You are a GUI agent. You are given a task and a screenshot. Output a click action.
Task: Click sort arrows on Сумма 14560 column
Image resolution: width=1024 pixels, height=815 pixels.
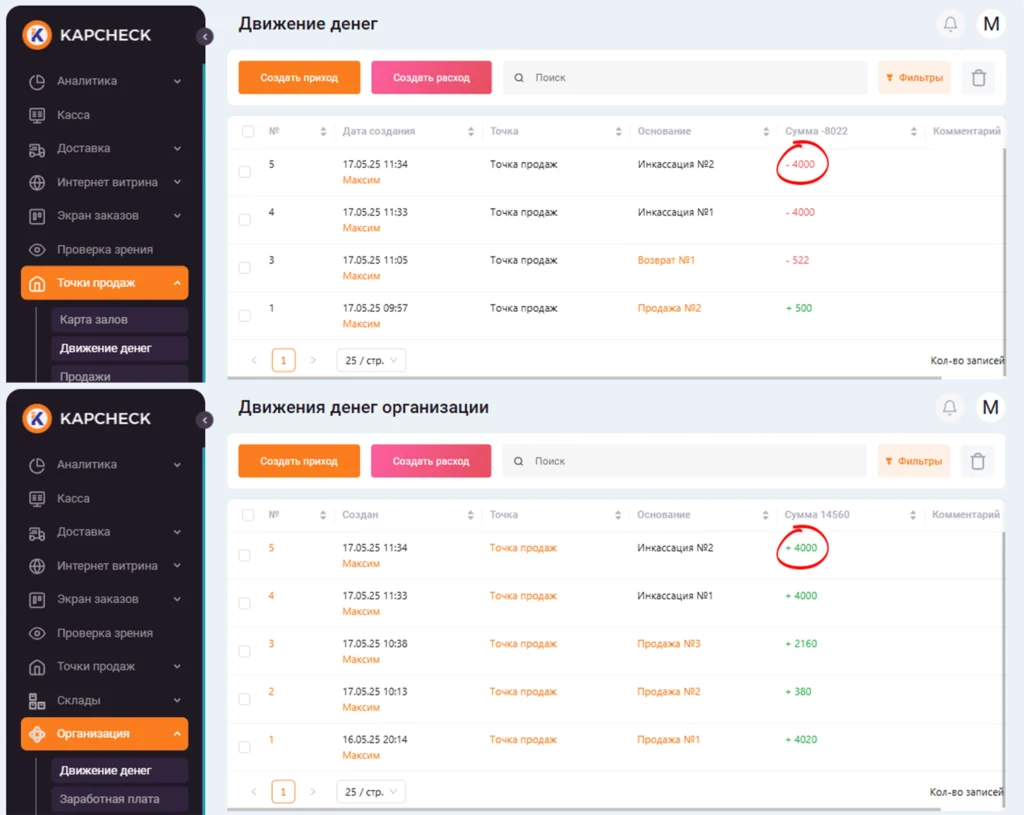click(914, 515)
